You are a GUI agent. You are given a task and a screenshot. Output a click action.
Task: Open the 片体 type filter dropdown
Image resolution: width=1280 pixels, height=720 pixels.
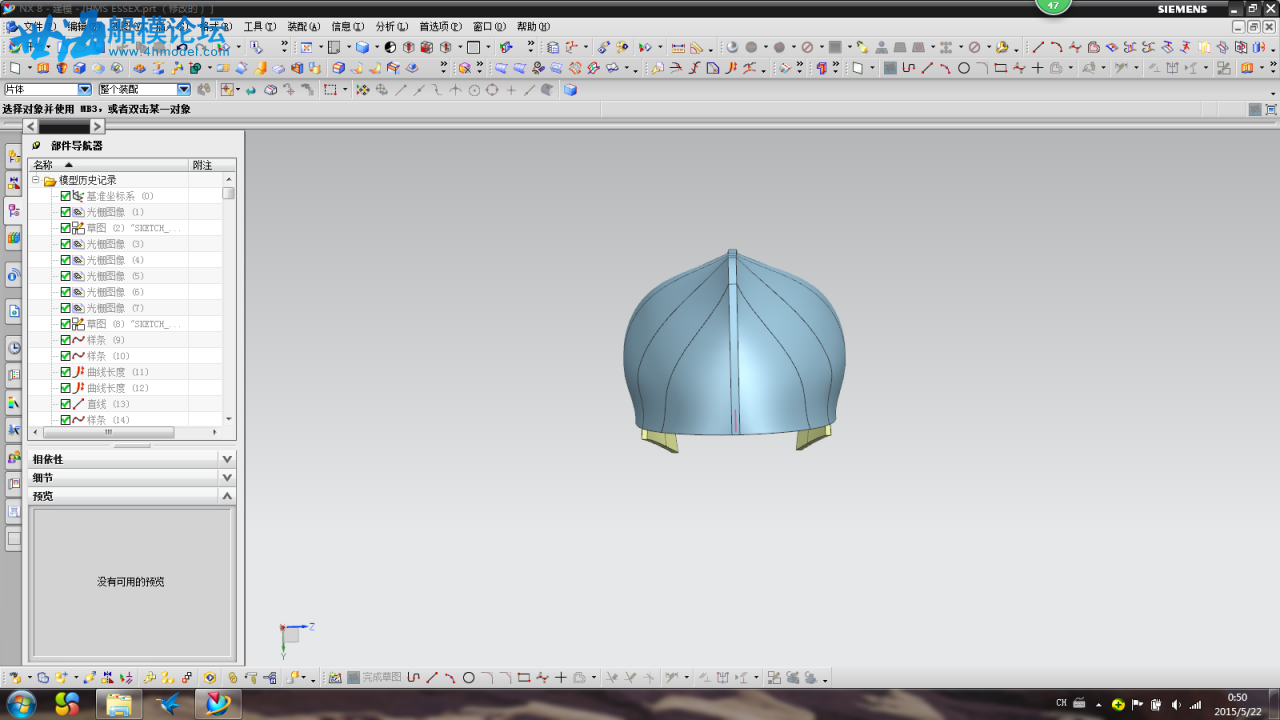[85, 90]
